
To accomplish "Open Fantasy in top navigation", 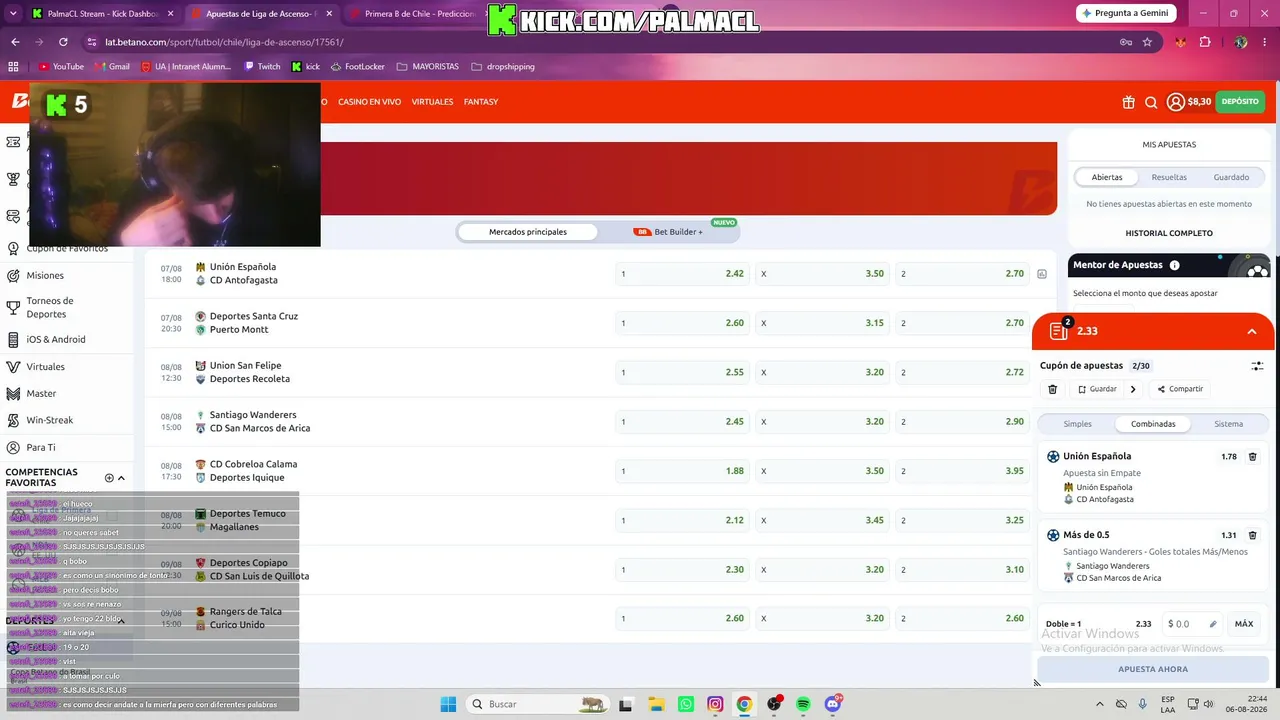I will click(481, 102).
